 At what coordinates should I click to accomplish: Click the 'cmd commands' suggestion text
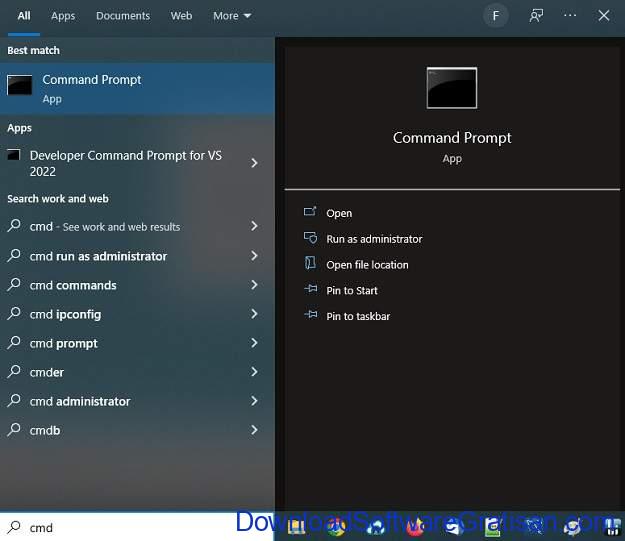73,285
